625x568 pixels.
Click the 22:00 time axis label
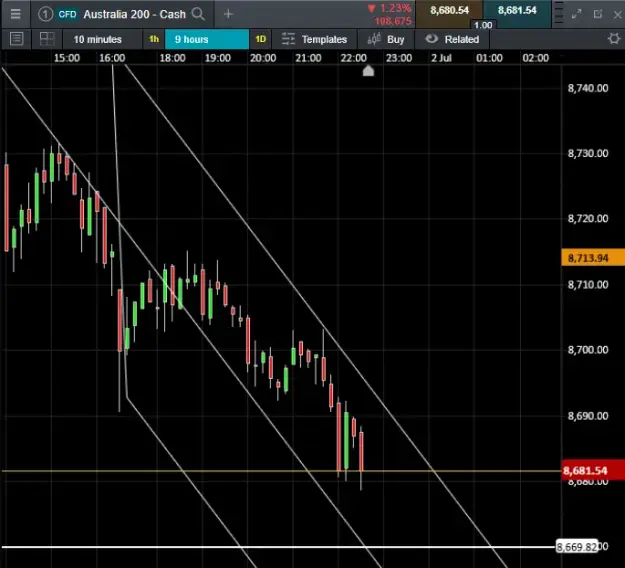[353, 58]
